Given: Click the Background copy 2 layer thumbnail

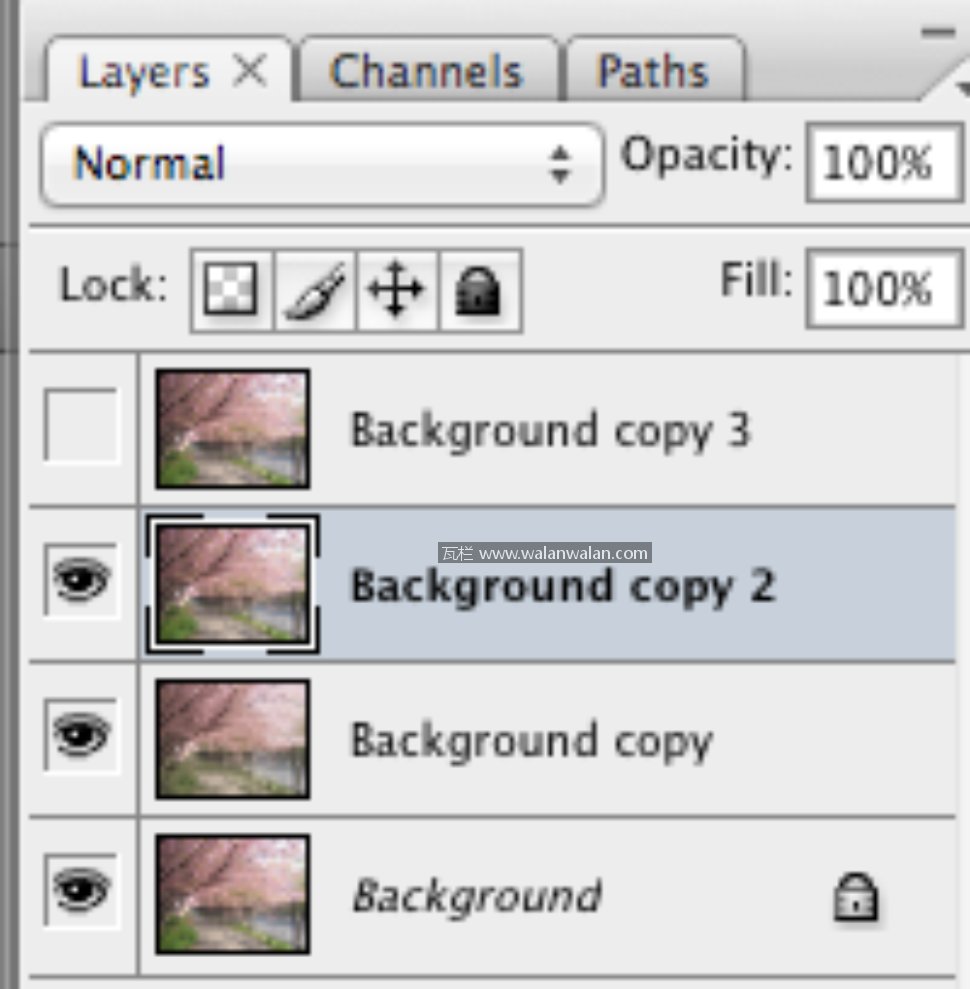Looking at the screenshot, I should [x=232, y=584].
